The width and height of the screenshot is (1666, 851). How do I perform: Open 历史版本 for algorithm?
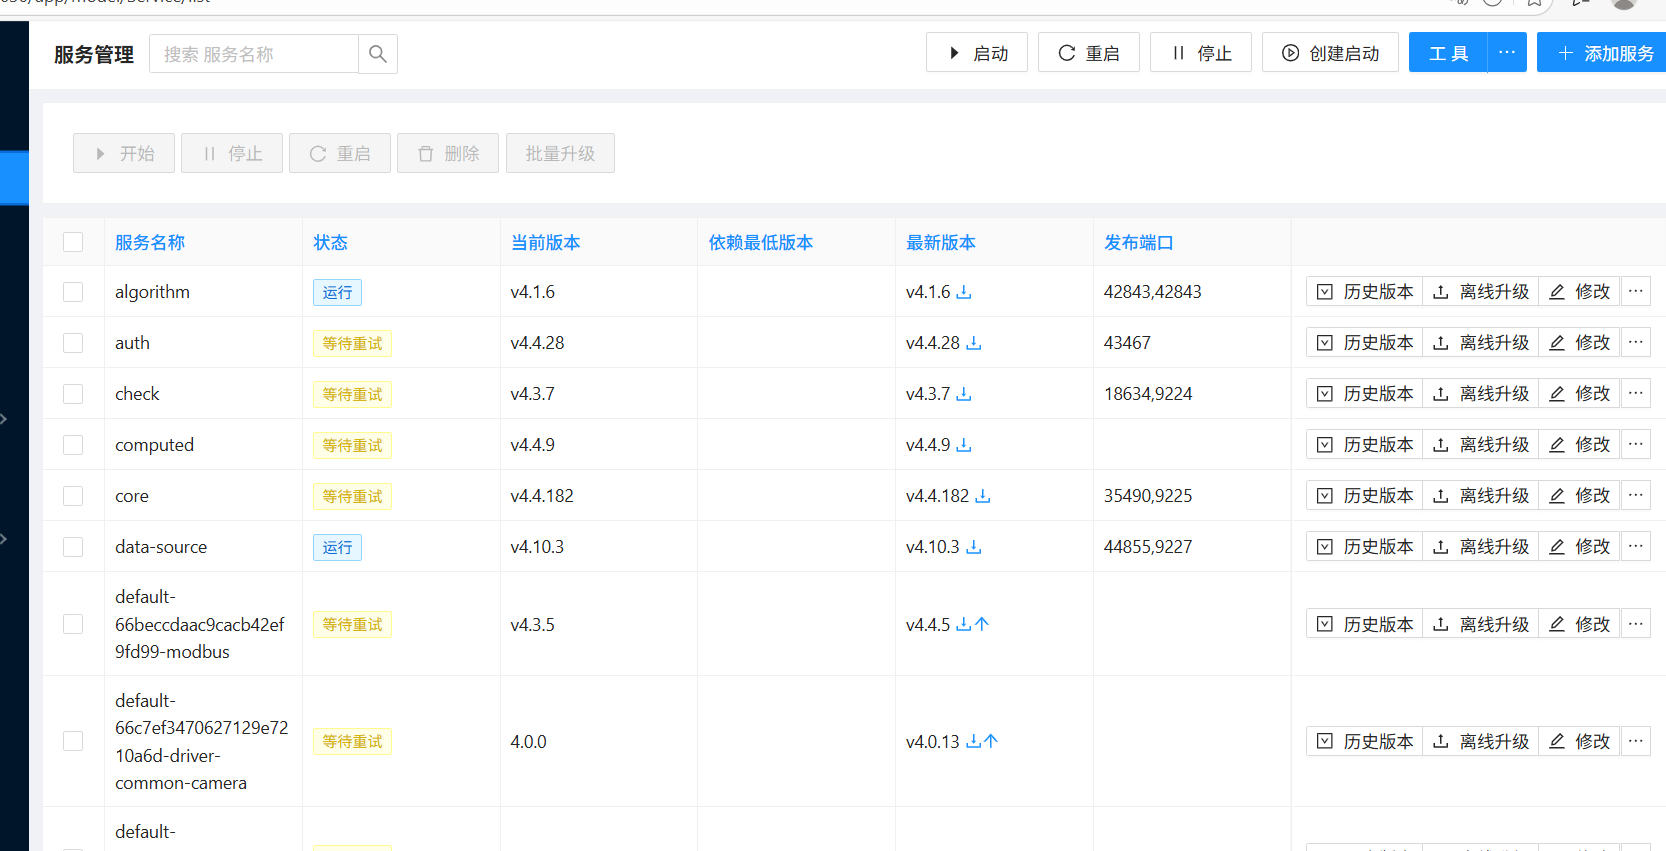1365,291
